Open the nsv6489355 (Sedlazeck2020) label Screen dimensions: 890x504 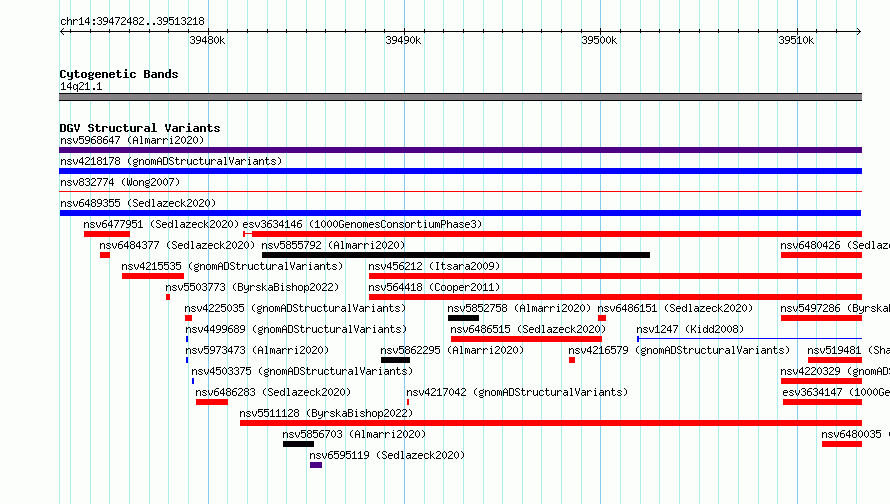coord(138,203)
